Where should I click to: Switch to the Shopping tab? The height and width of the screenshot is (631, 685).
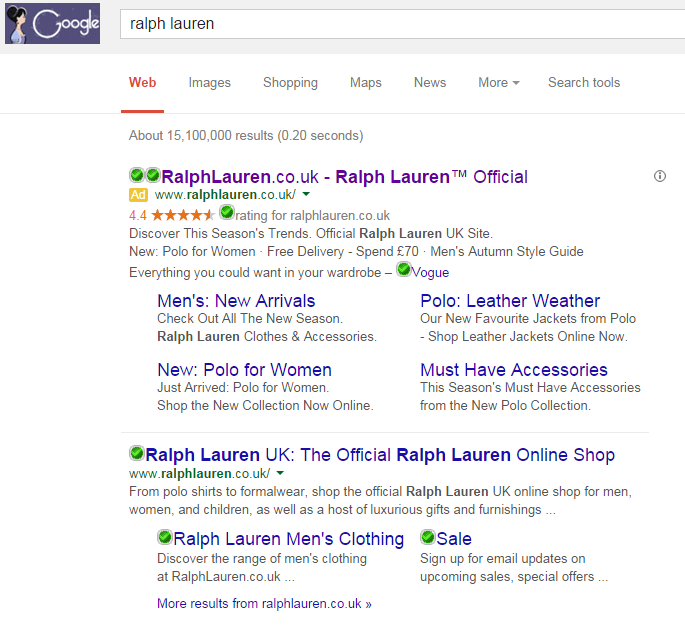pos(291,83)
